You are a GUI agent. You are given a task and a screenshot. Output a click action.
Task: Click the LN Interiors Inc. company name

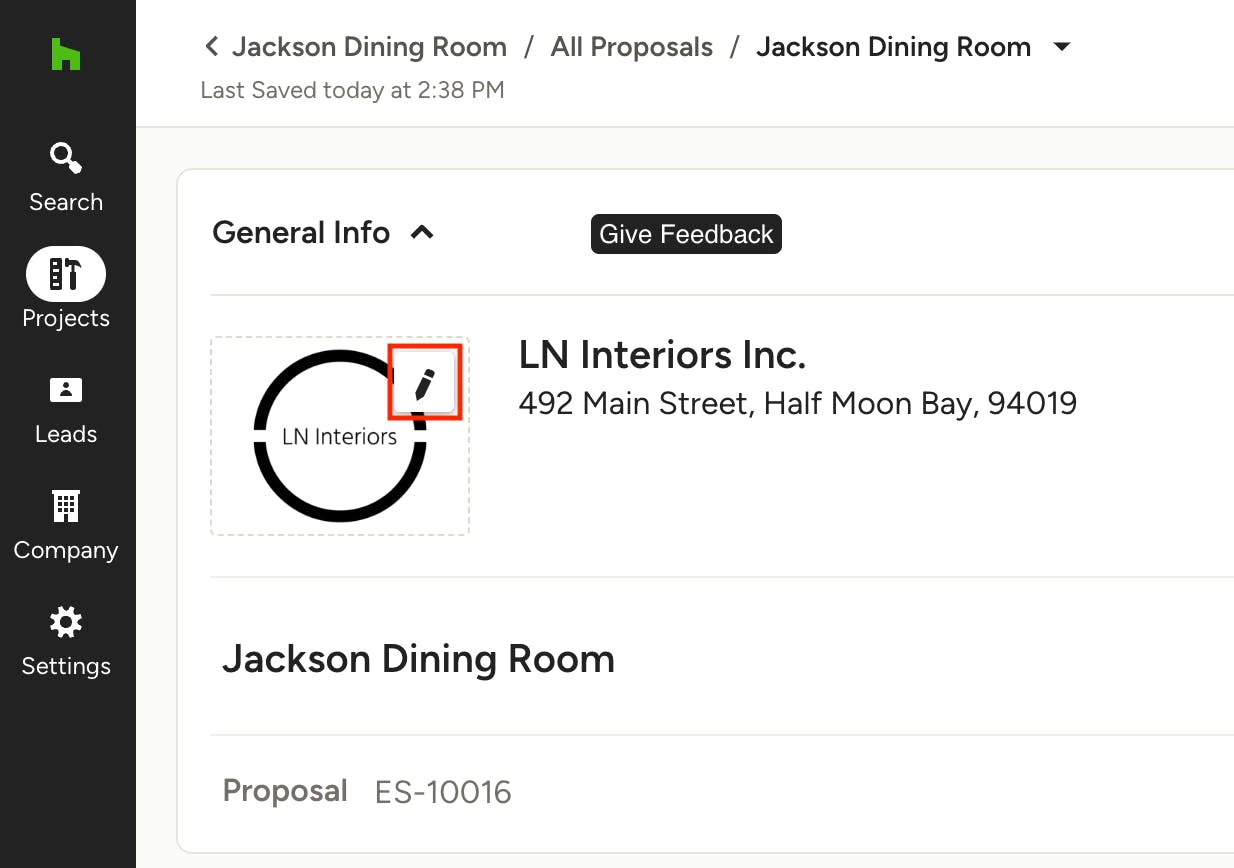[662, 355]
